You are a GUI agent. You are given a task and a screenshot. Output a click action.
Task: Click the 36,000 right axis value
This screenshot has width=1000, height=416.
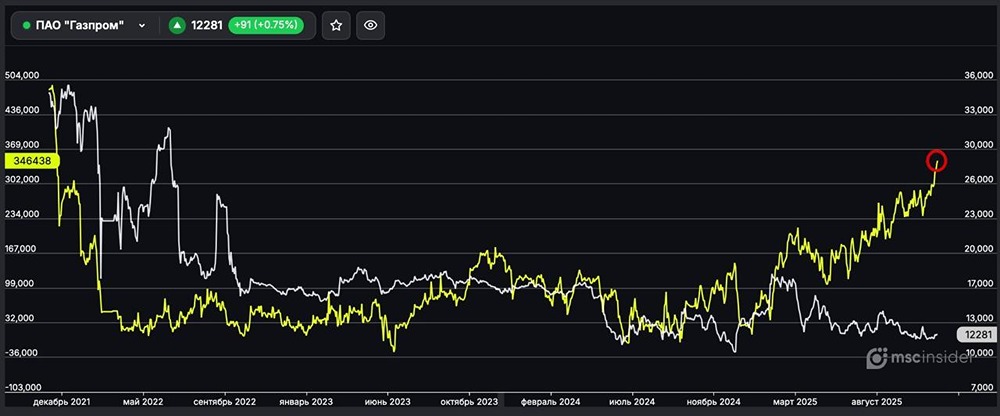pos(976,75)
